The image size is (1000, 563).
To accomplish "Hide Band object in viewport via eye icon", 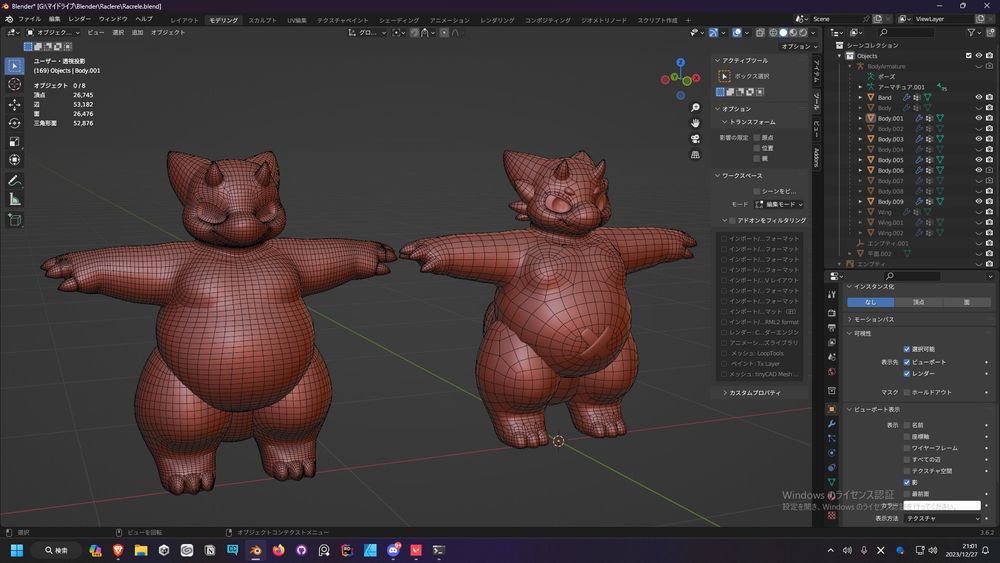I will click(978, 98).
